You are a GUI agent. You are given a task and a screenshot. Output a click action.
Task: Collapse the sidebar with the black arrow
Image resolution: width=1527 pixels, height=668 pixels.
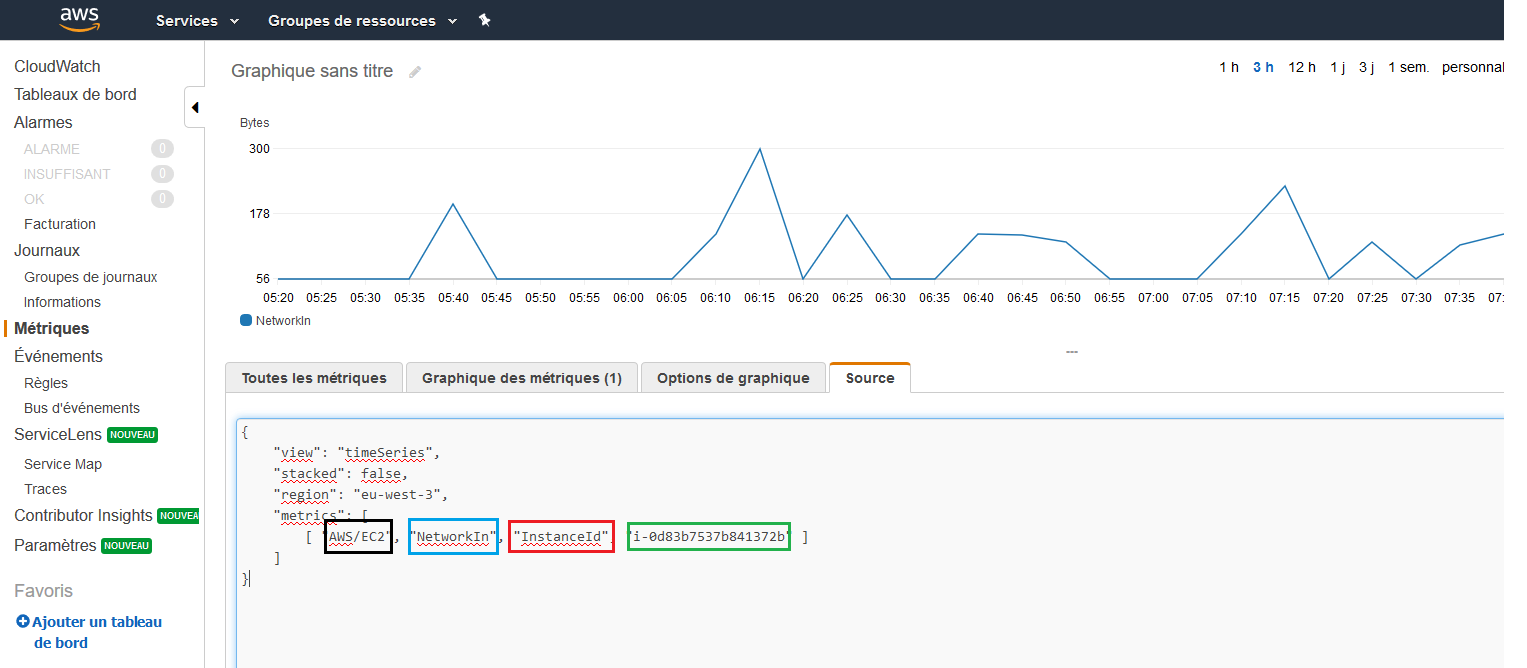click(195, 107)
